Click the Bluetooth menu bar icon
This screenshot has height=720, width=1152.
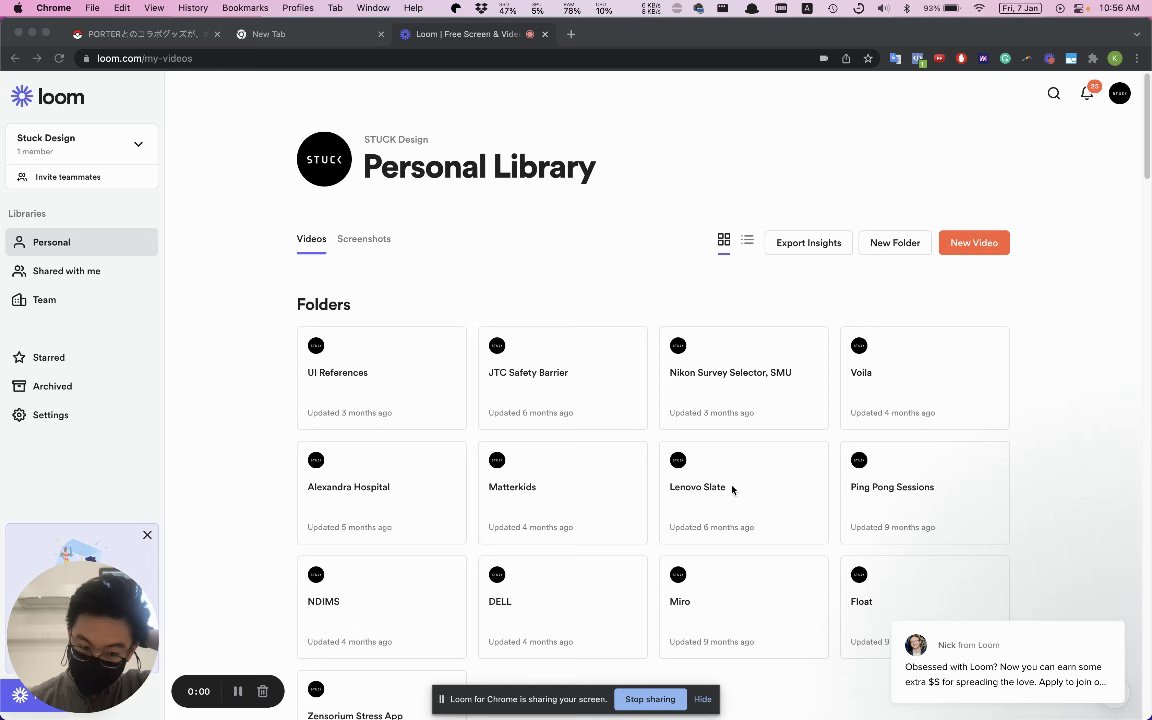click(x=906, y=8)
